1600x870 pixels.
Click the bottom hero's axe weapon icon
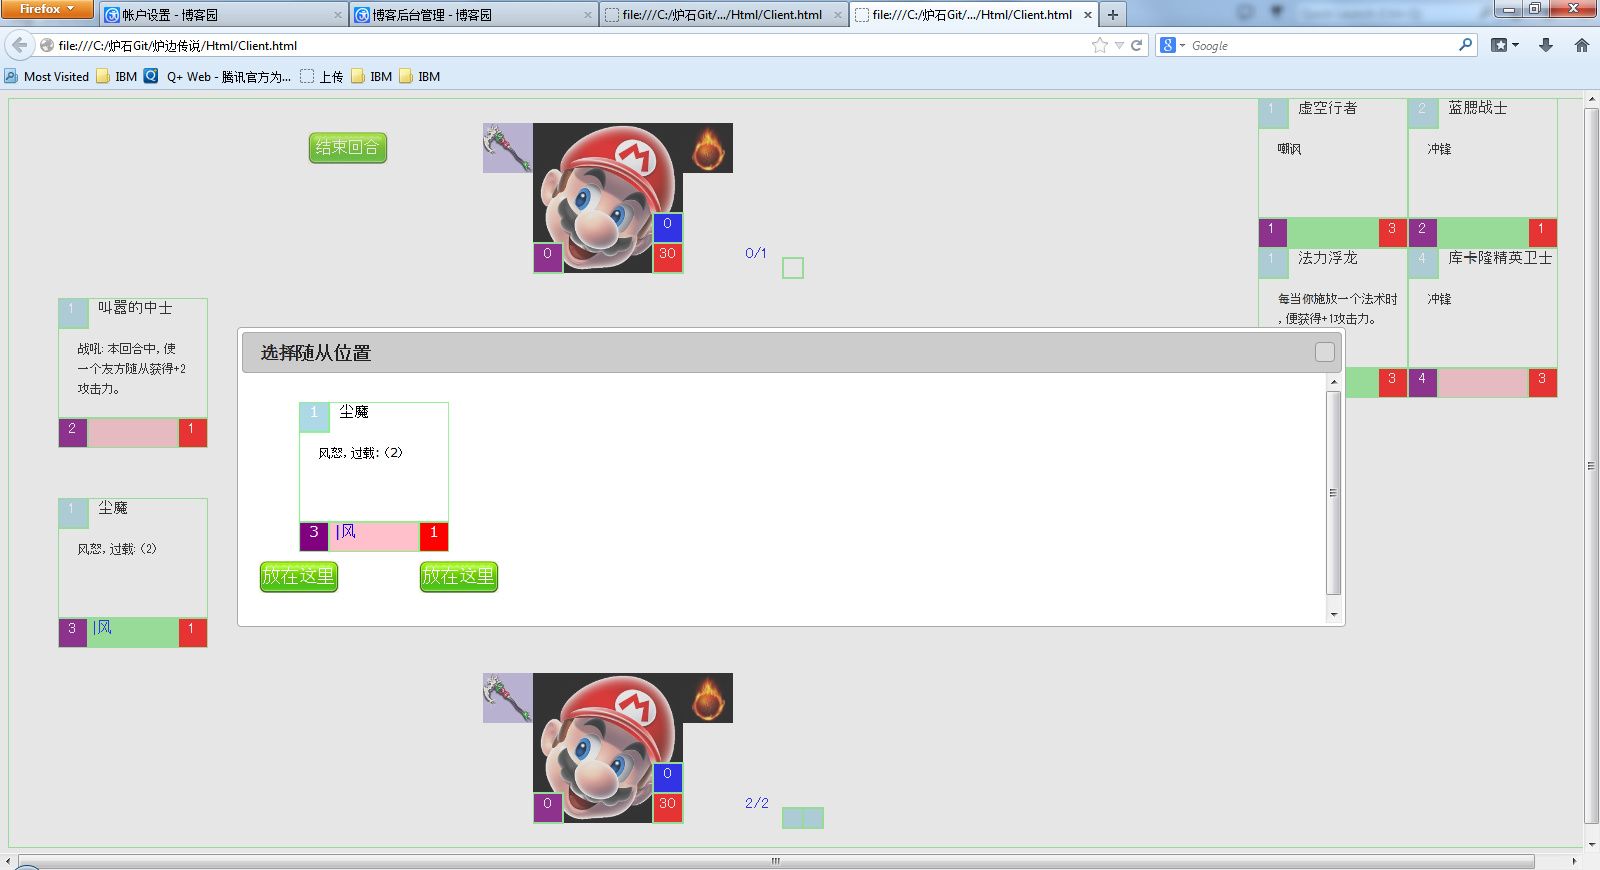tap(508, 698)
